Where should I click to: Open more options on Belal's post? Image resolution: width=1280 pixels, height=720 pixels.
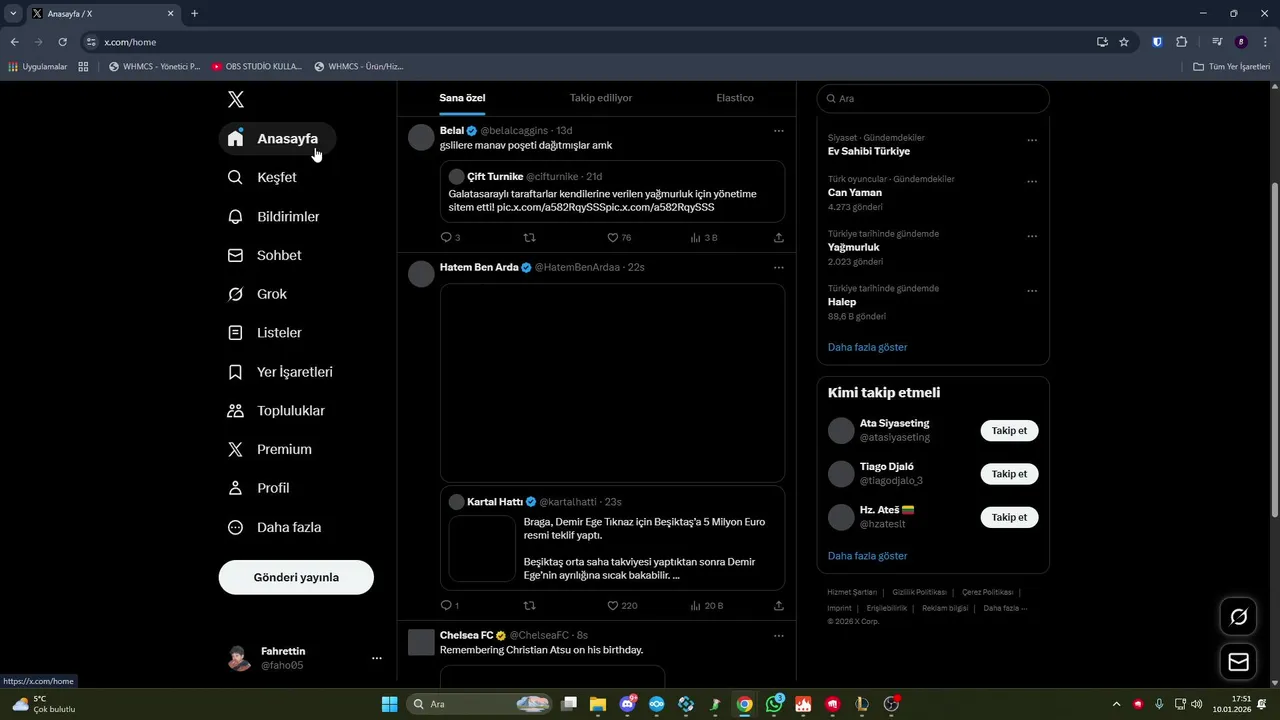coord(779,131)
